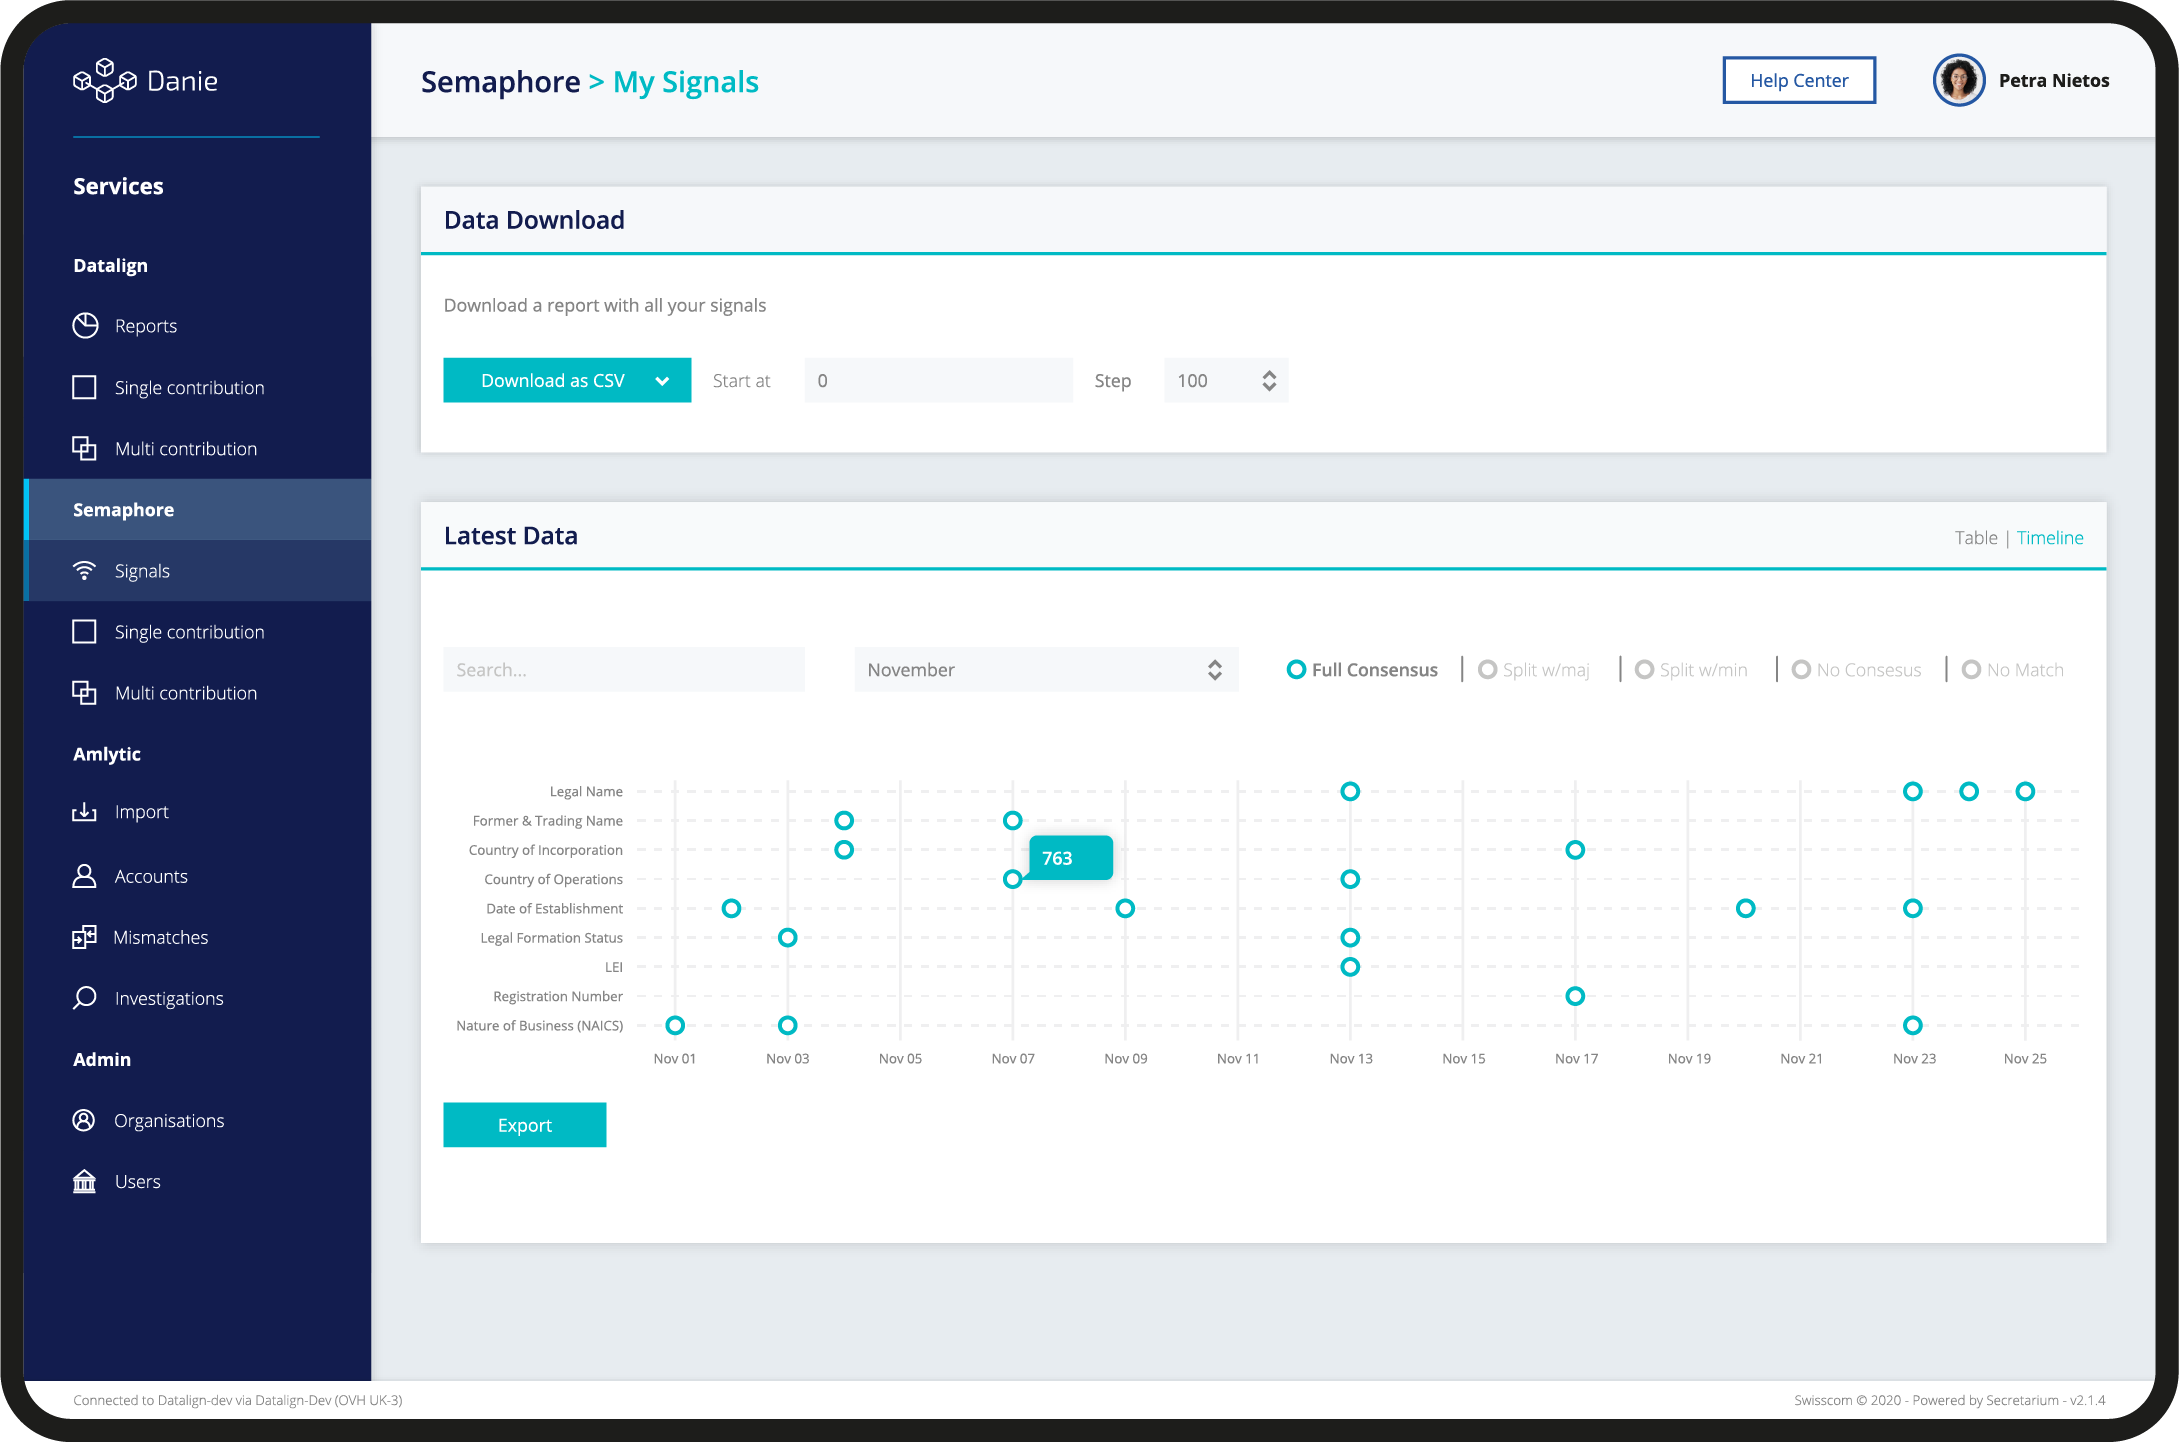Click the Organisations circle user icon
Image resolution: width=2179 pixels, height=1442 pixels.
tap(85, 1120)
